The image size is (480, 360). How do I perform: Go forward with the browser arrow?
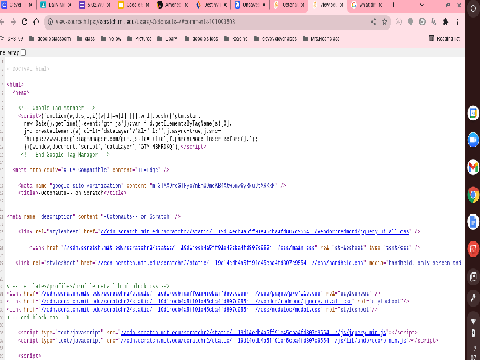13,22
